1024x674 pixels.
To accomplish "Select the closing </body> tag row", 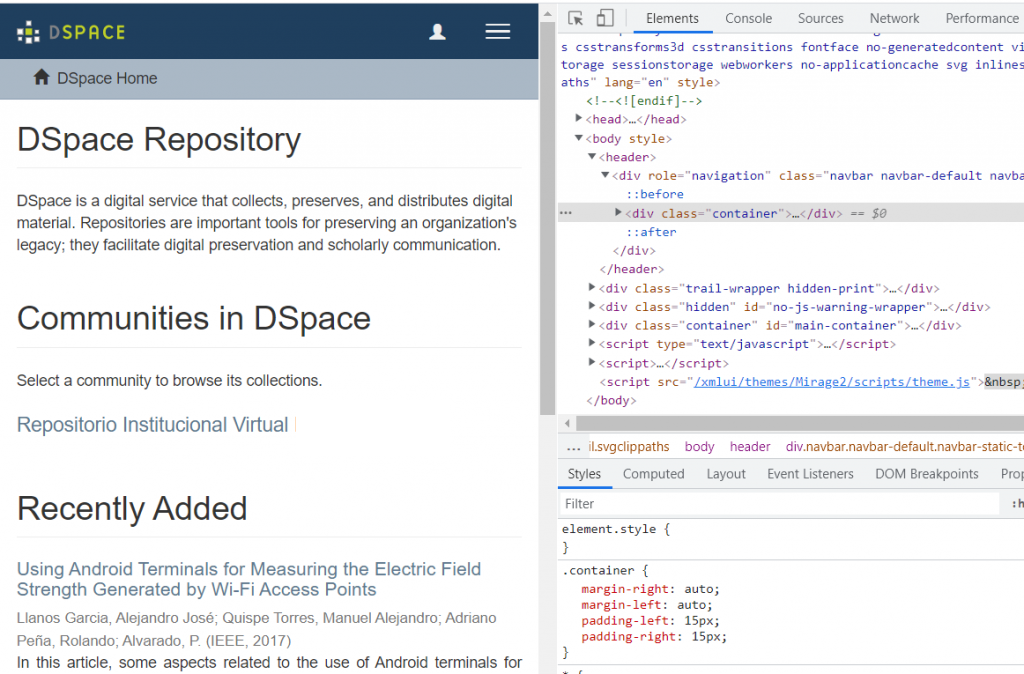I will (611, 400).
